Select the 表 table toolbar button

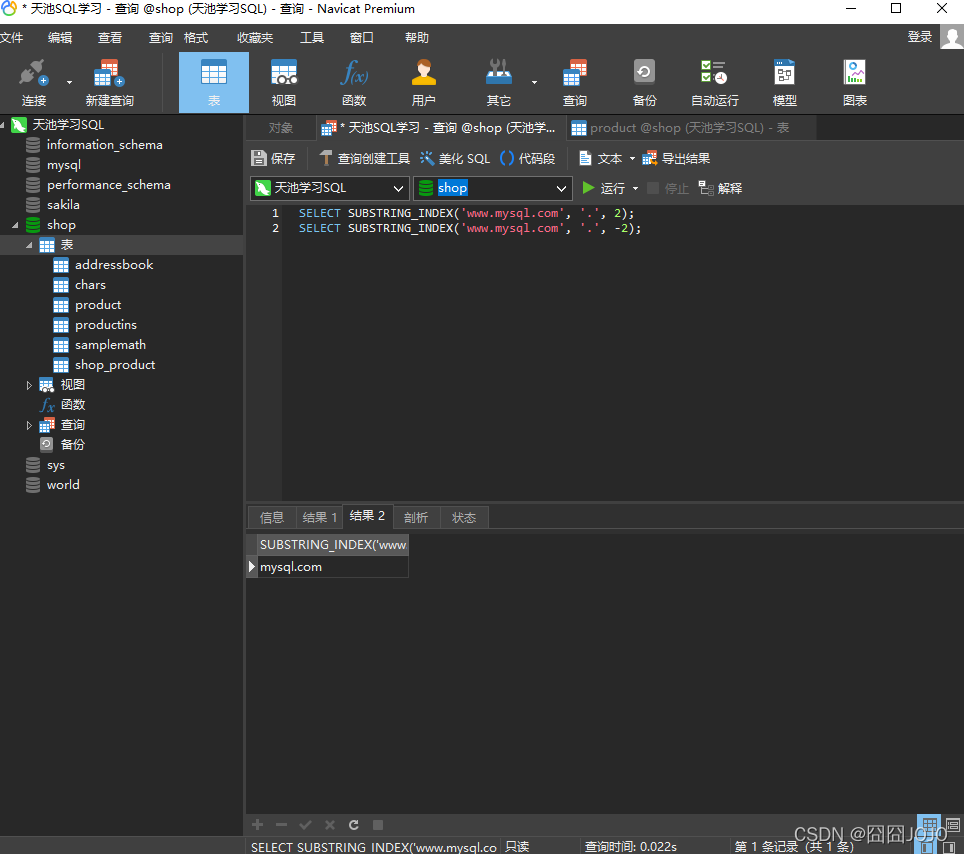tap(214, 82)
